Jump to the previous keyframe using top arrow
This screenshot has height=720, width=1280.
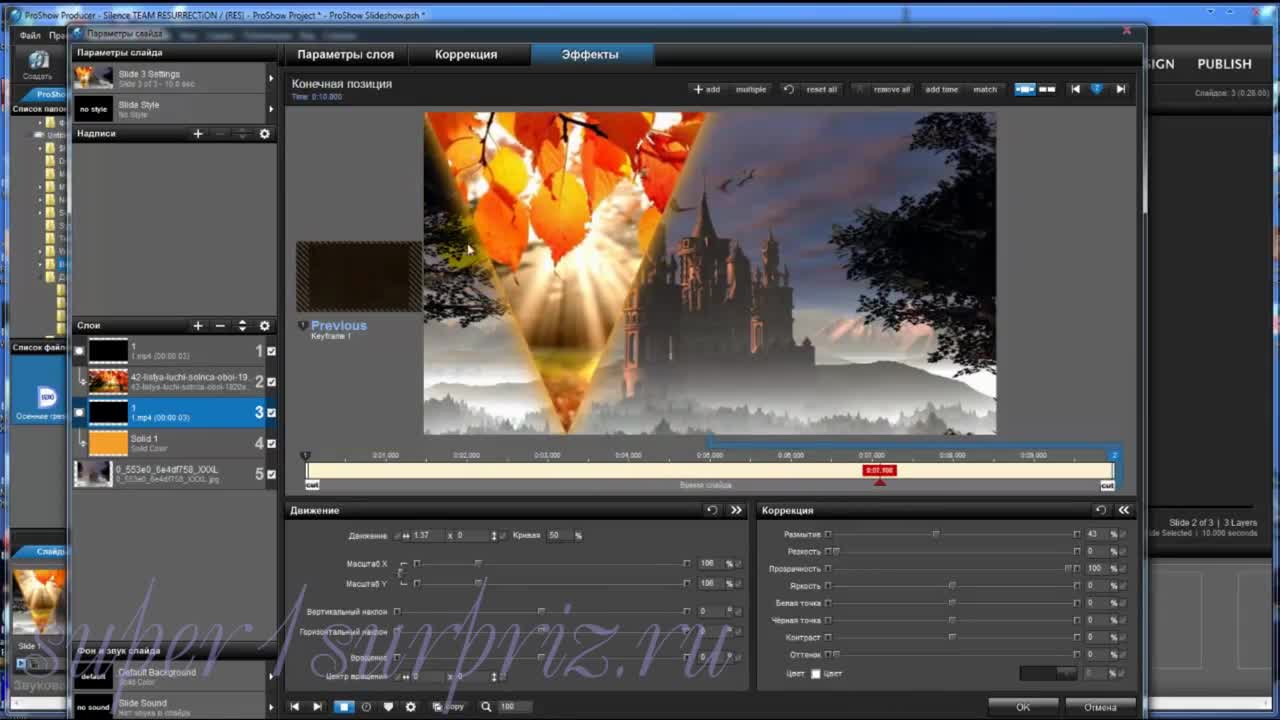click(x=1075, y=89)
